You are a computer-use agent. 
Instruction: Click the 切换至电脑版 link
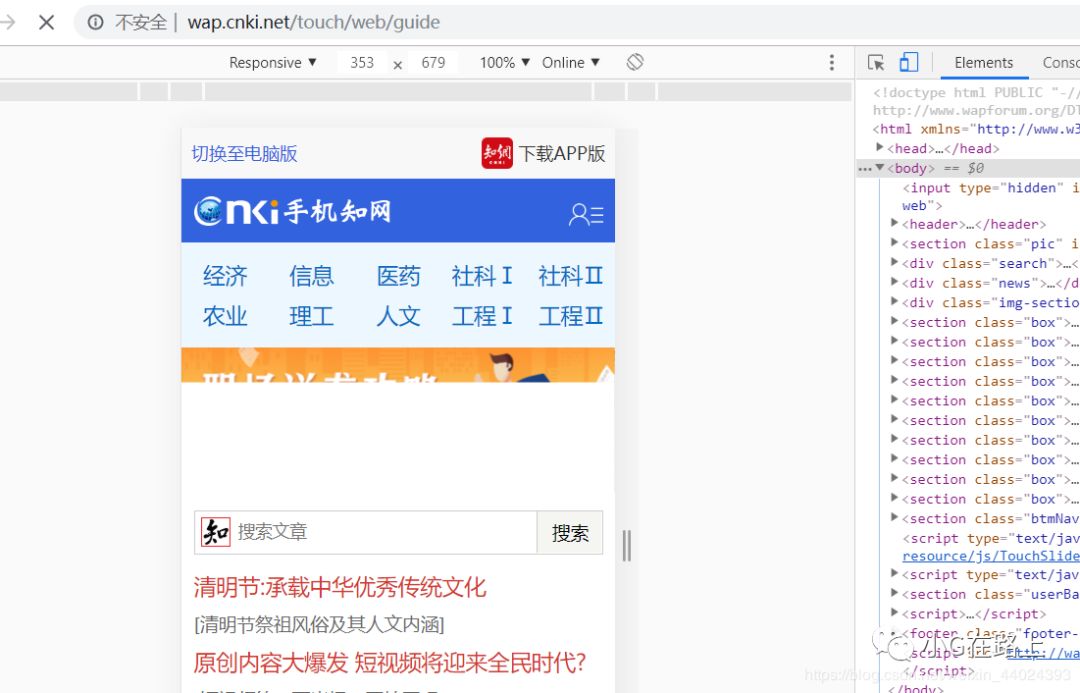coord(245,154)
